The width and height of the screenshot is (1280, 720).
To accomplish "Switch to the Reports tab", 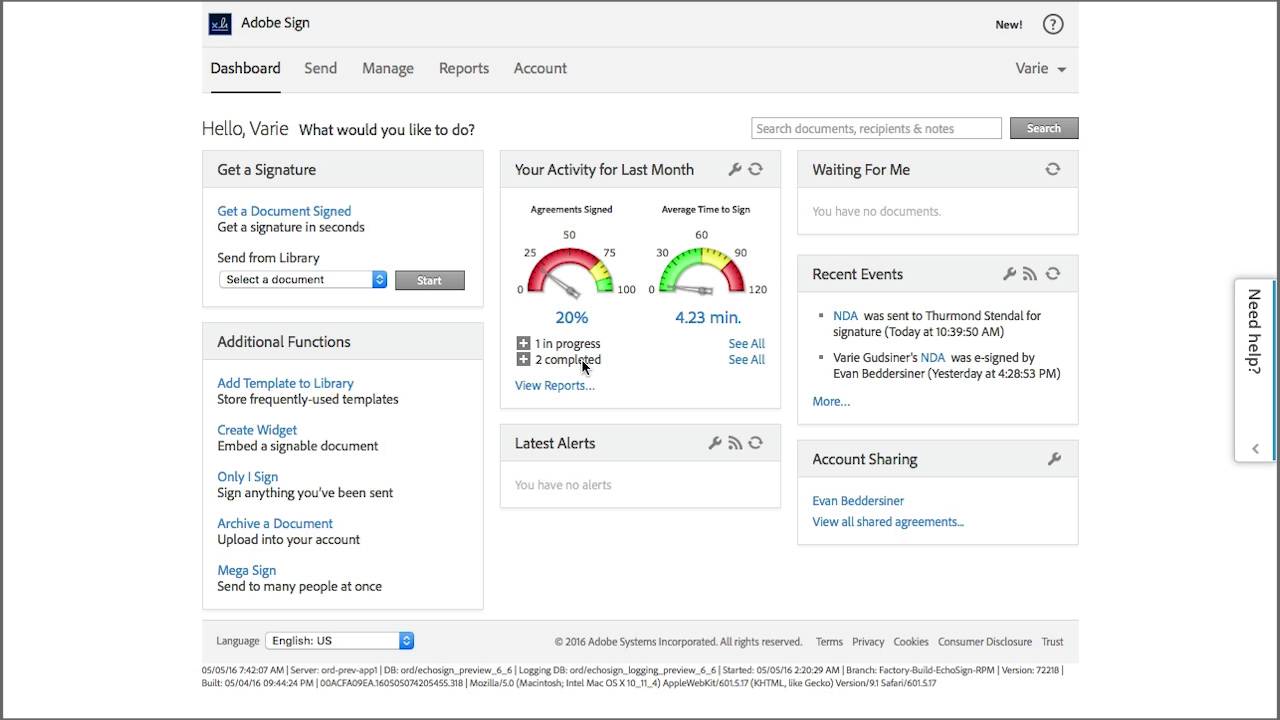I will pyautogui.click(x=464, y=68).
